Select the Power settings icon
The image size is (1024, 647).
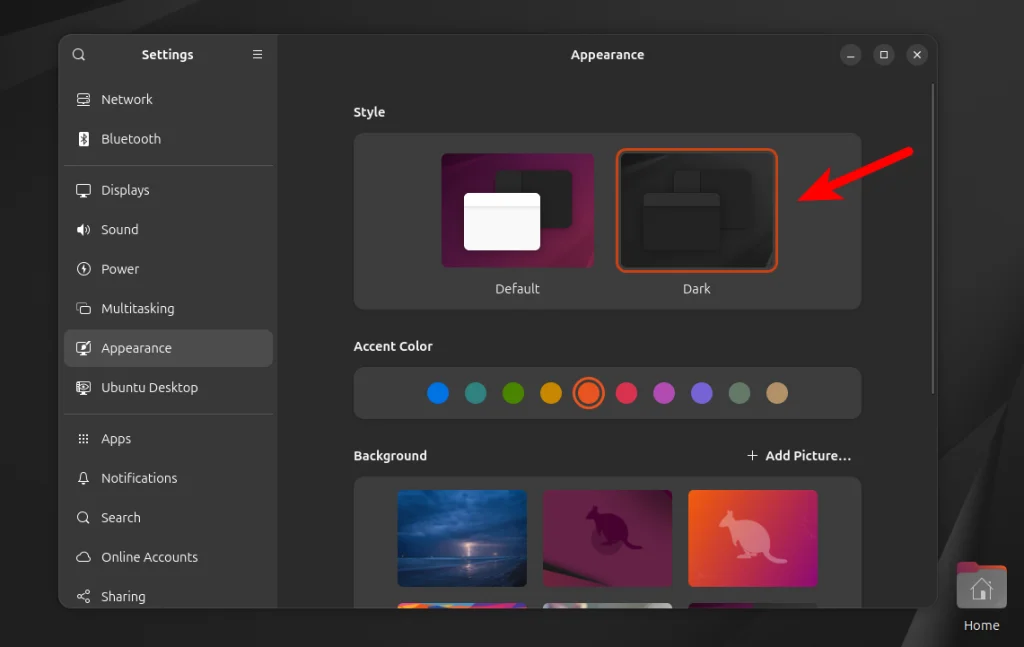pos(82,268)
